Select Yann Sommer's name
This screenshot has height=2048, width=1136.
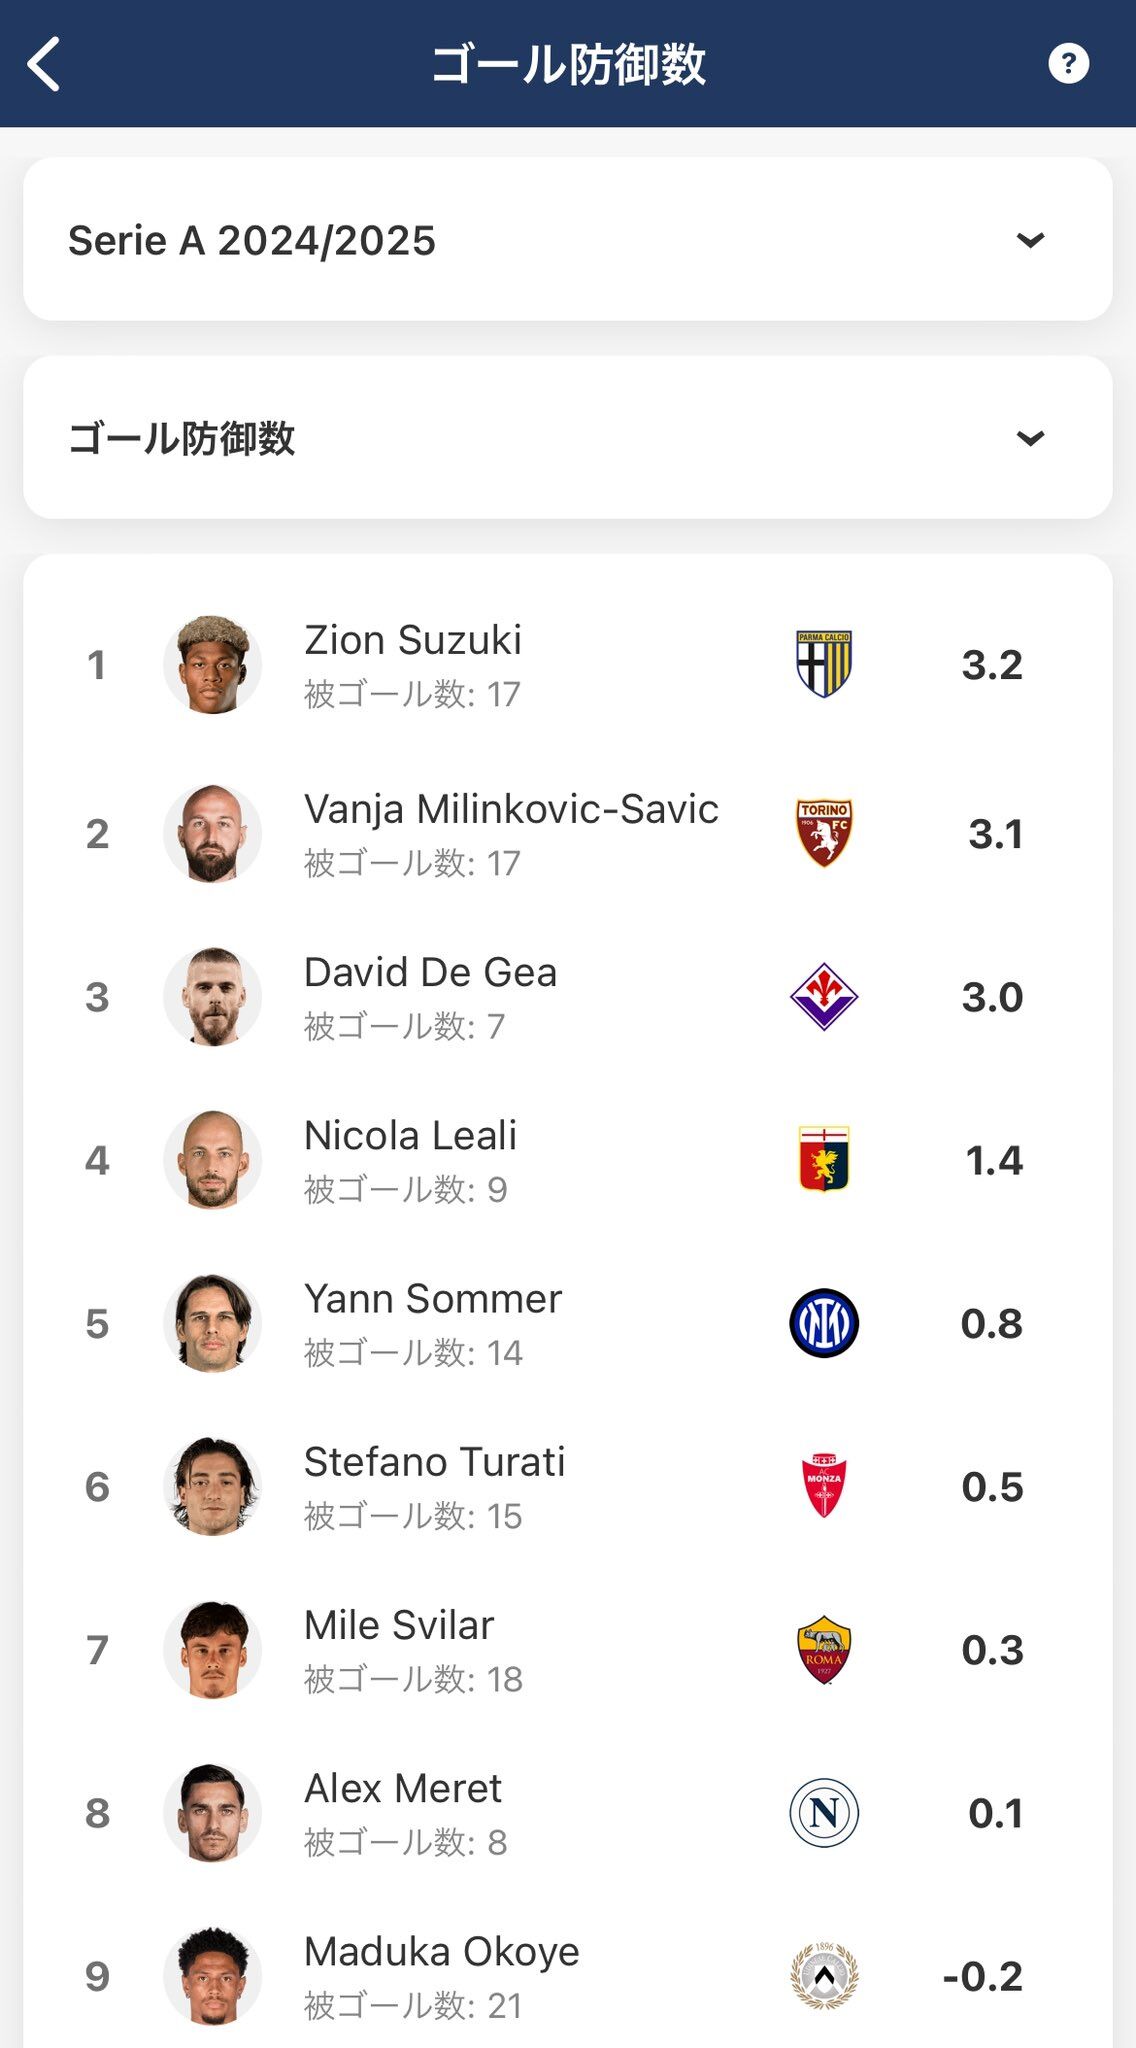[433, 1298]
